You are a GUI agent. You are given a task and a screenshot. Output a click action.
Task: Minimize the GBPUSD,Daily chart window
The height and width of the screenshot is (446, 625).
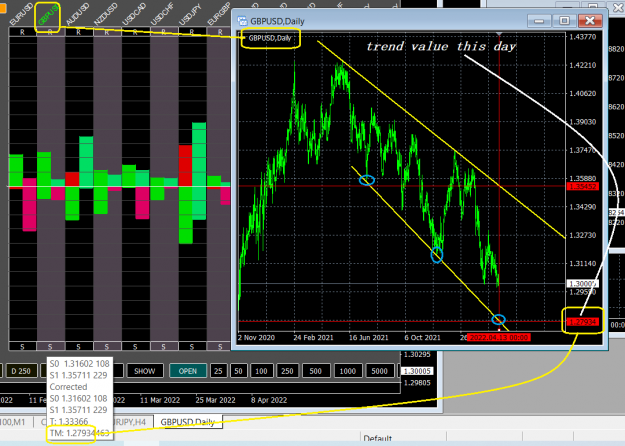coord(539,20)
